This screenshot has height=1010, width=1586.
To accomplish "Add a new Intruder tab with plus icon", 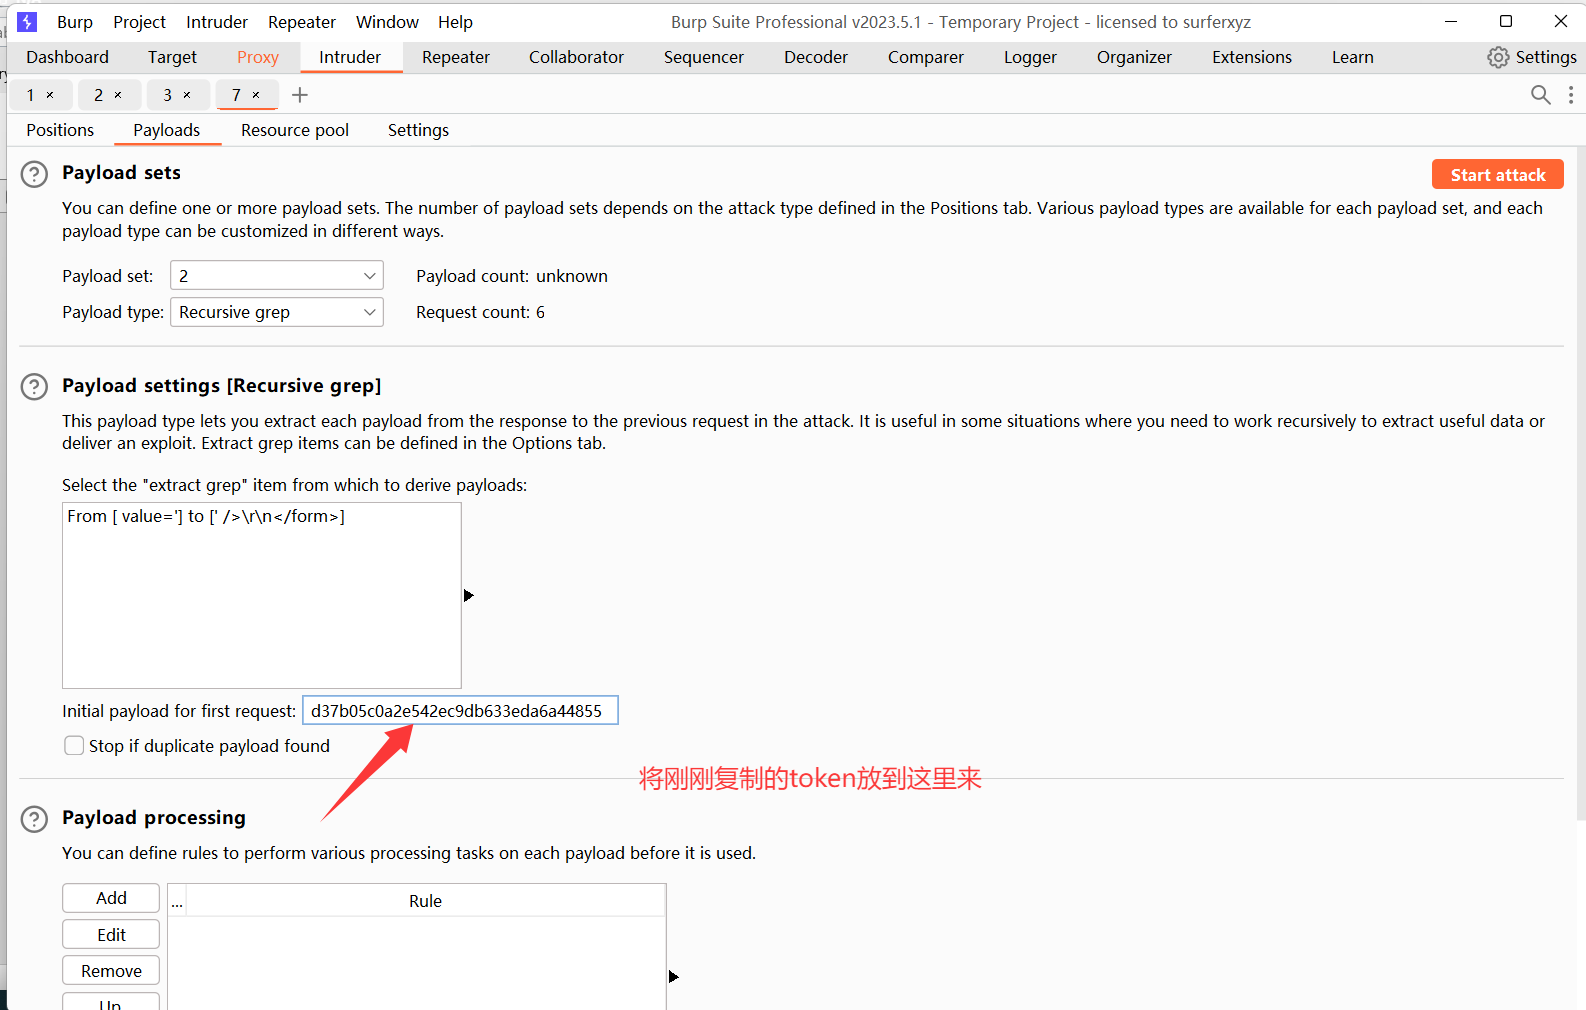I will pyautogui.click(x=300, y=95).
